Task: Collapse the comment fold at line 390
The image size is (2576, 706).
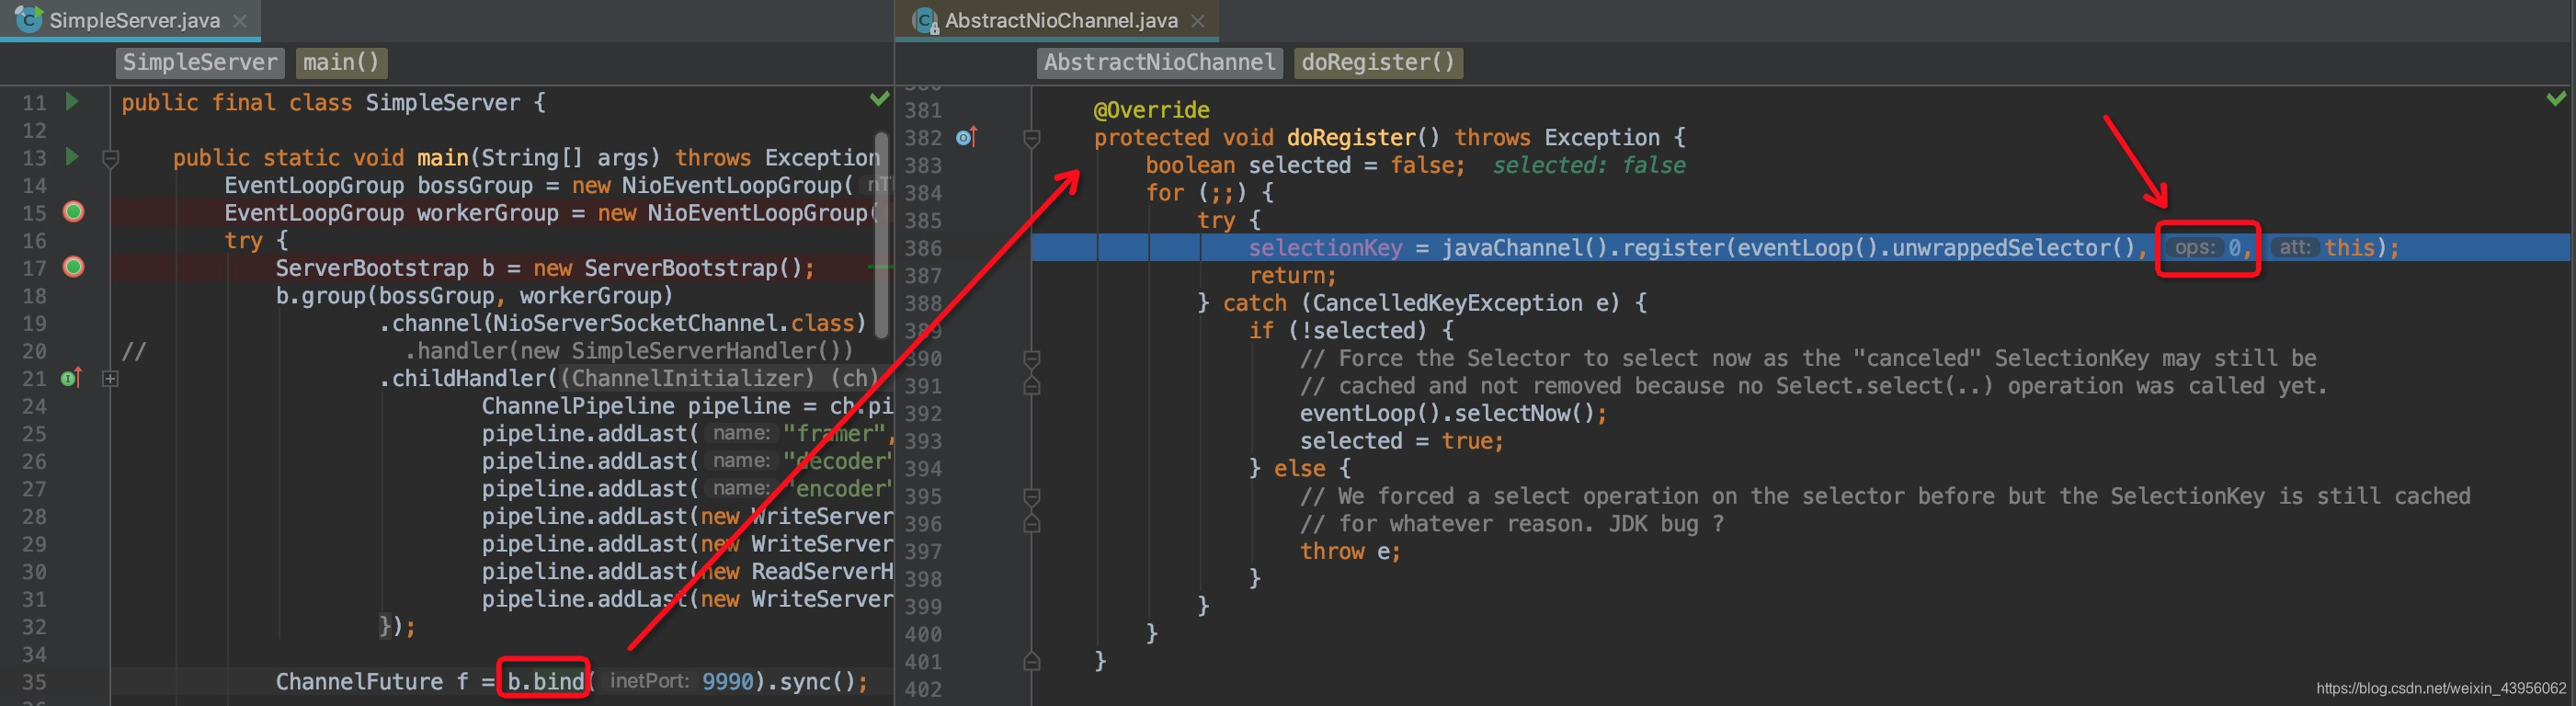Action: pyautogui.click(x=1032, y=358)
